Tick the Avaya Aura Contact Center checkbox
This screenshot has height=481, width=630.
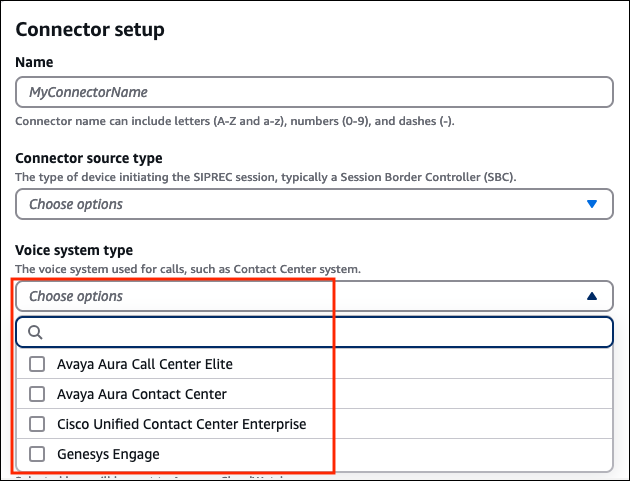(x=37, y=394)
